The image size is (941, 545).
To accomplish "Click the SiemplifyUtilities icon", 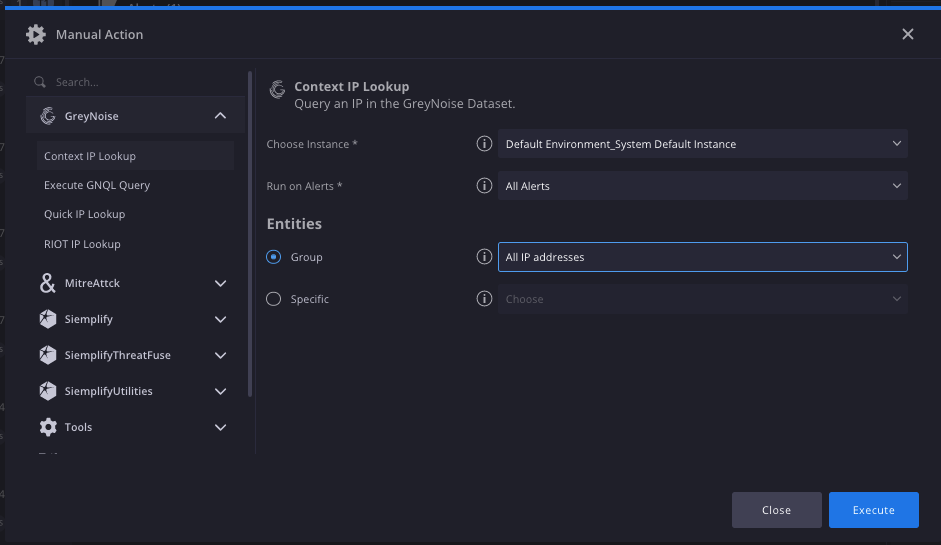I will point(48,391).
